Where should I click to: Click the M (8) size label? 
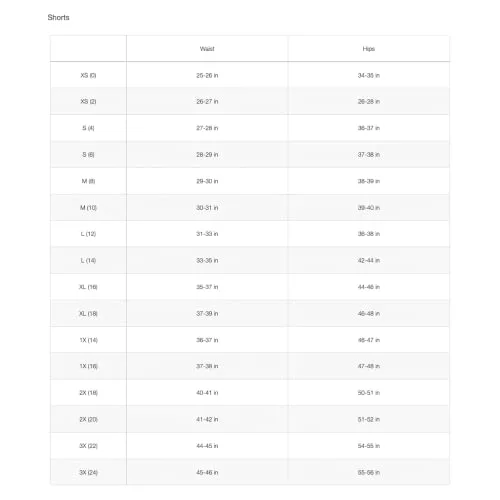pyautogui.click(x=88, y=181)
